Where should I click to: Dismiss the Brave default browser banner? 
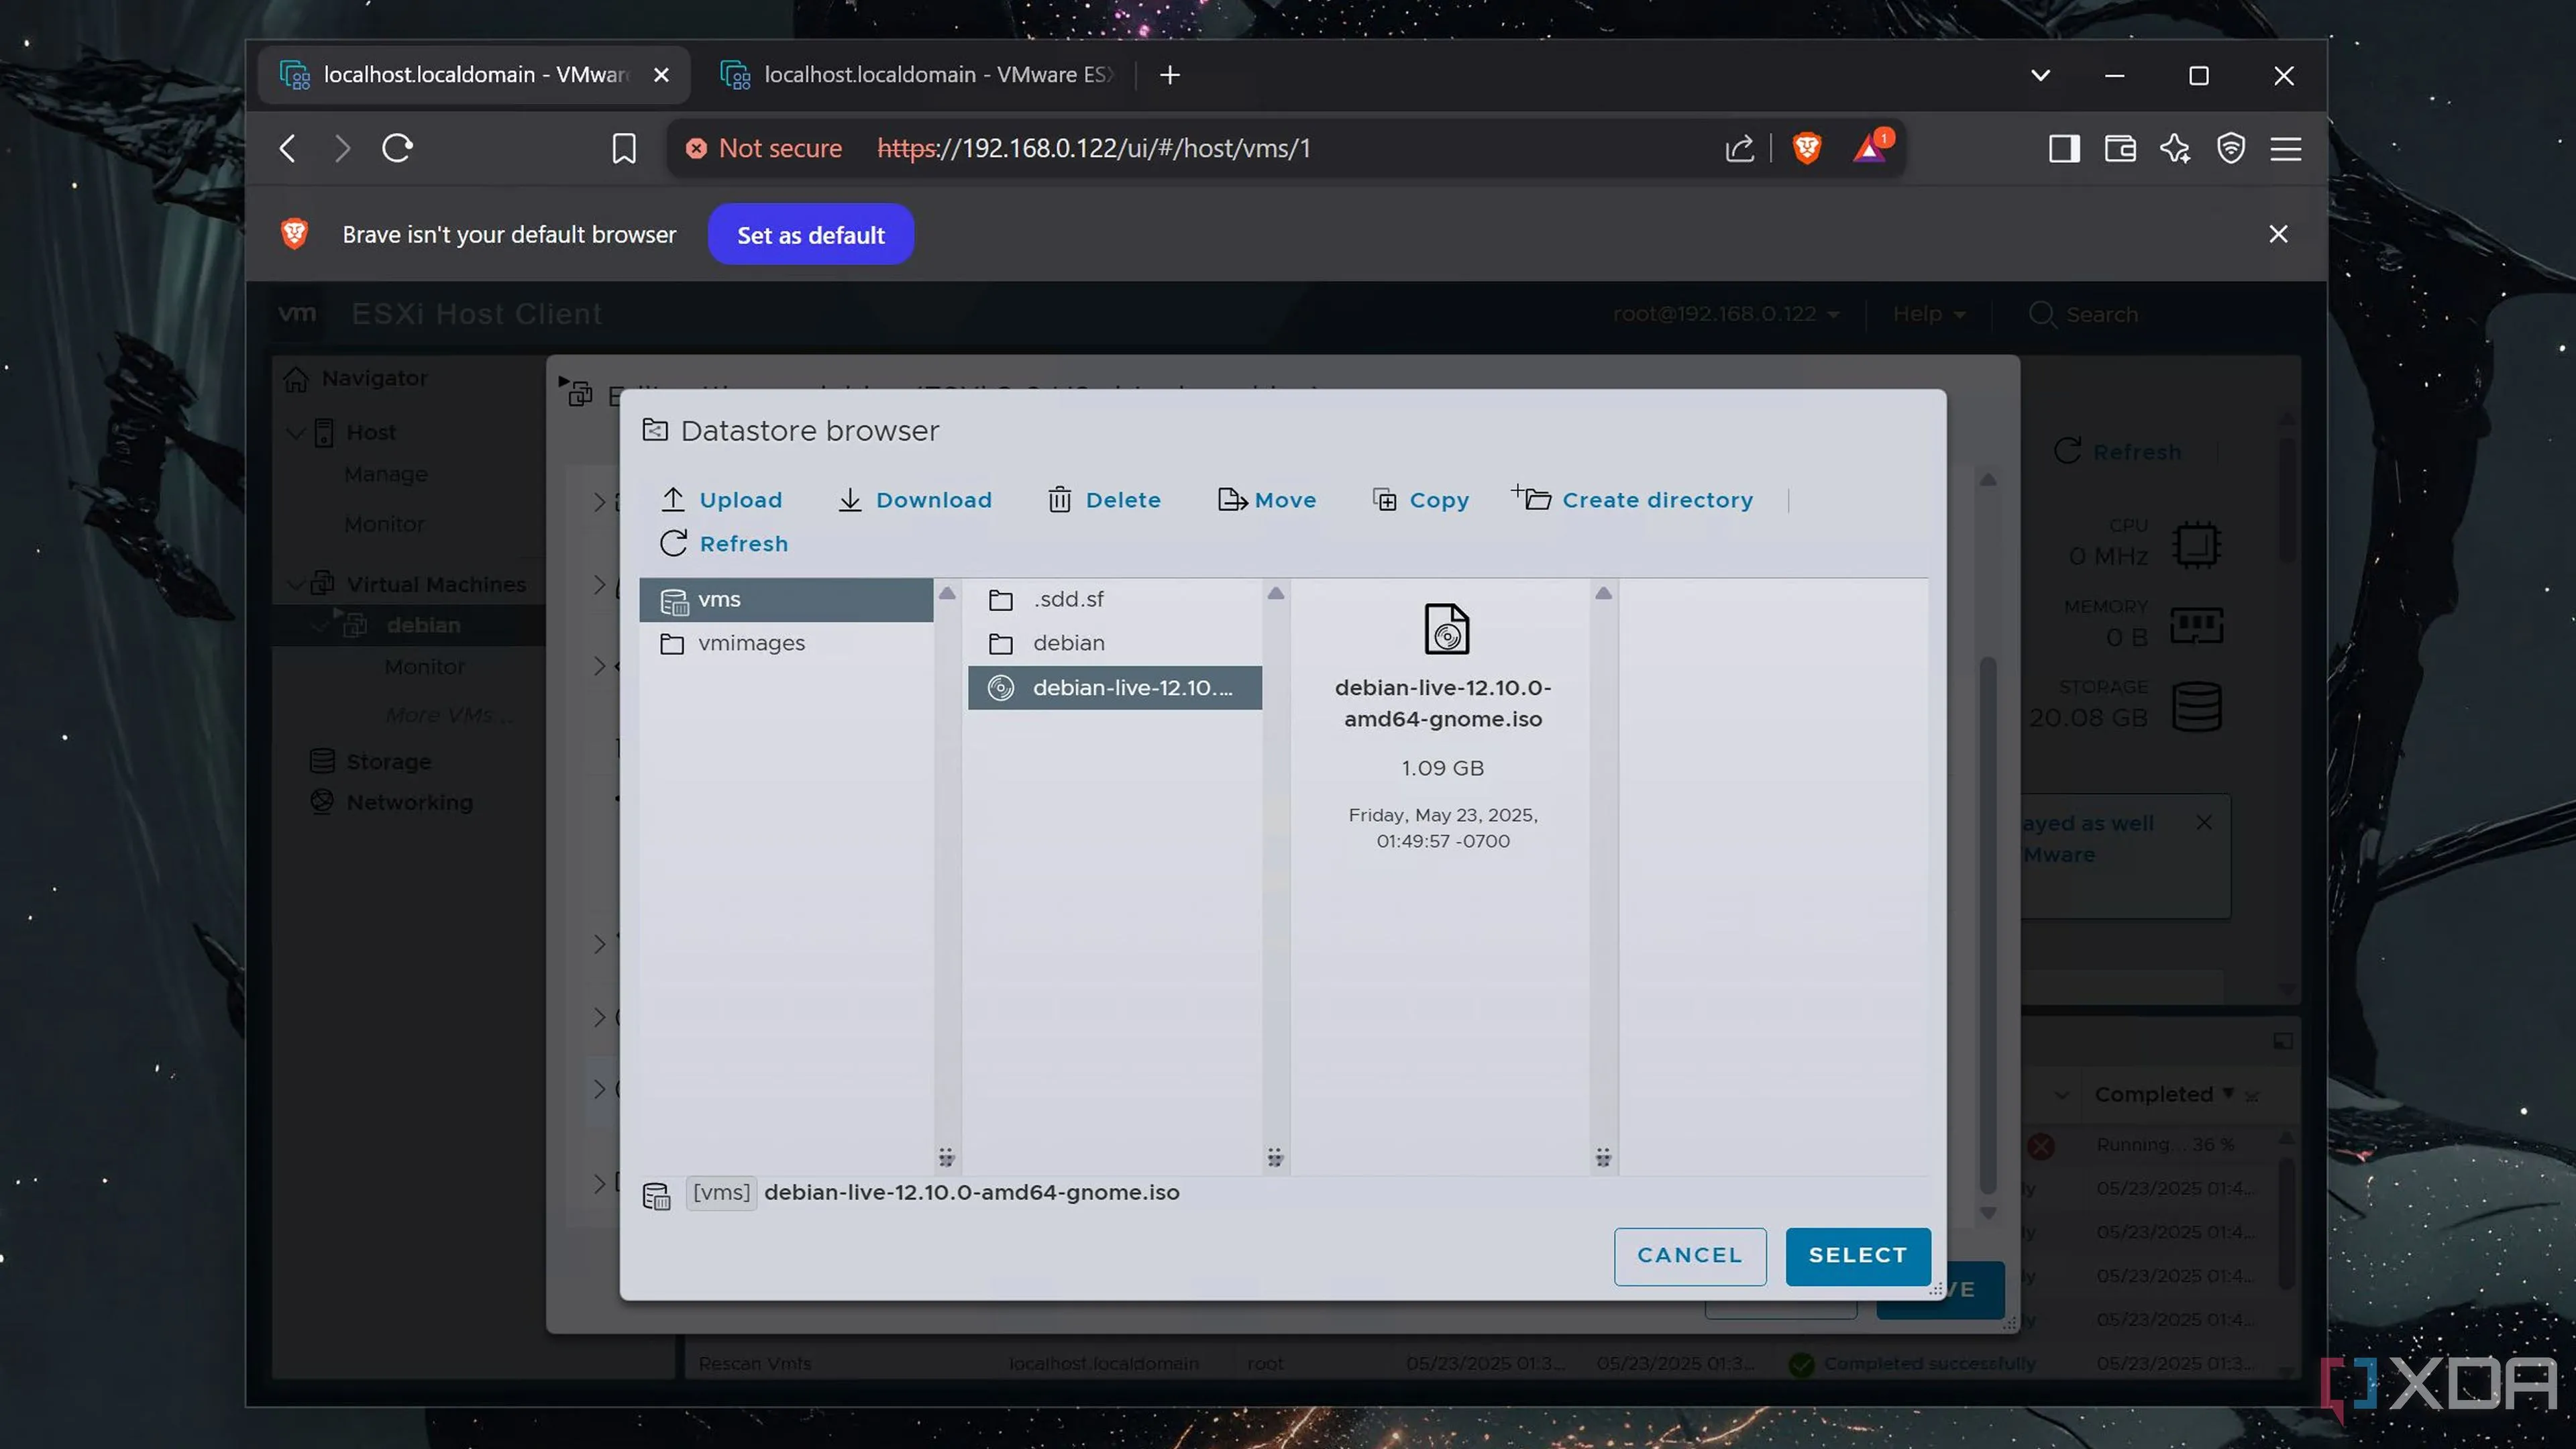(x=2278, y=234)
